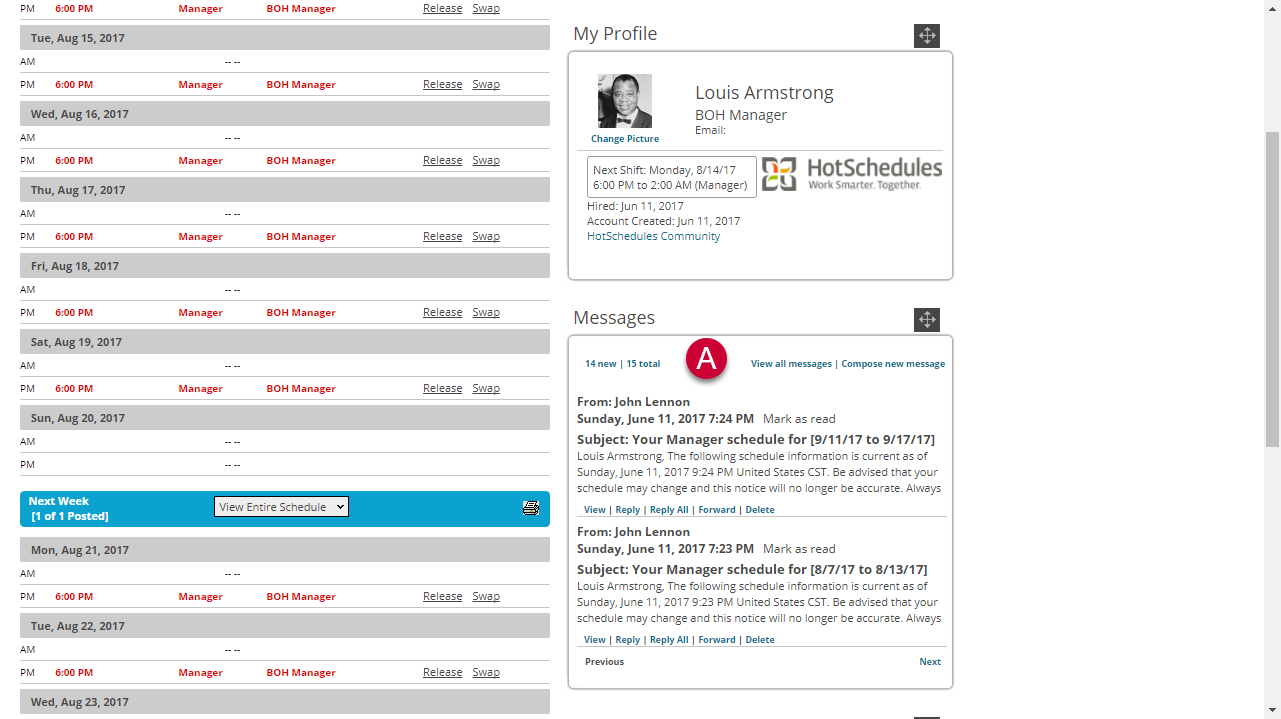The height and width of the screenshot is (719, 1281).
Task: Reply to the 9/11/17 schedule message
Action: (x=627, y=510)
